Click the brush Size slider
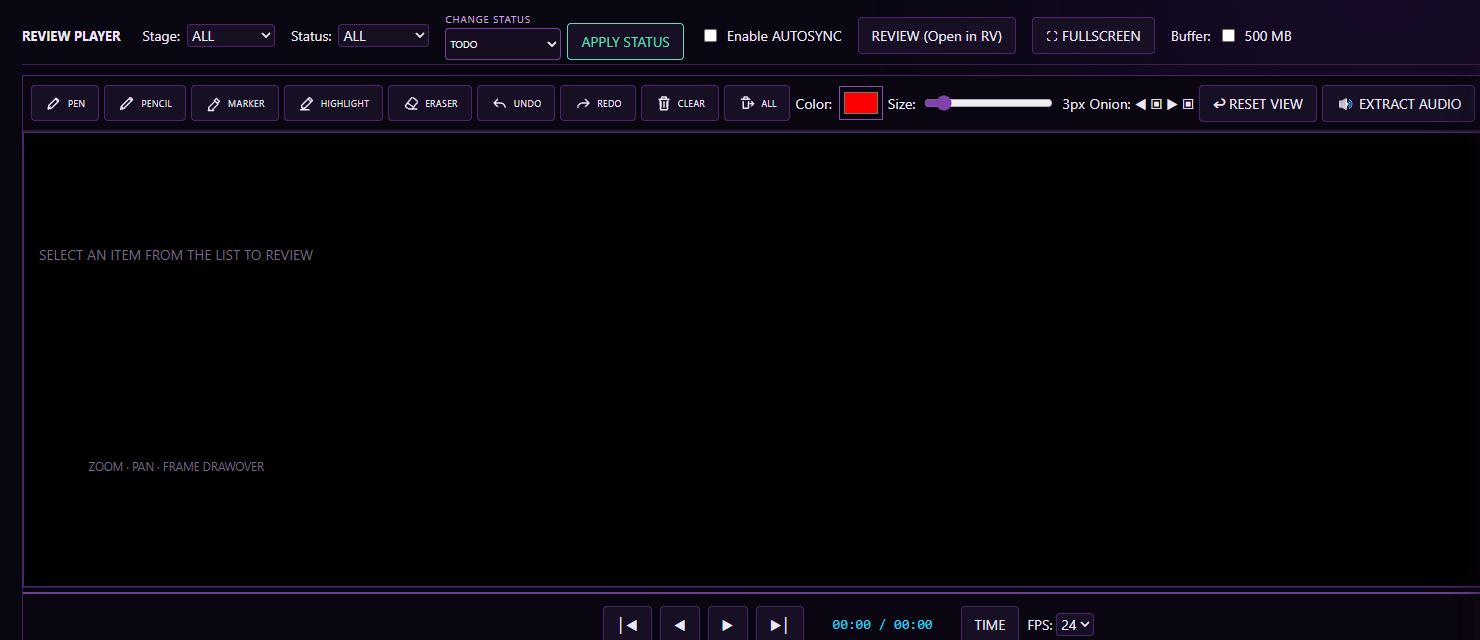Viewport: 1480px width, 640px height. tap(988, 103)
